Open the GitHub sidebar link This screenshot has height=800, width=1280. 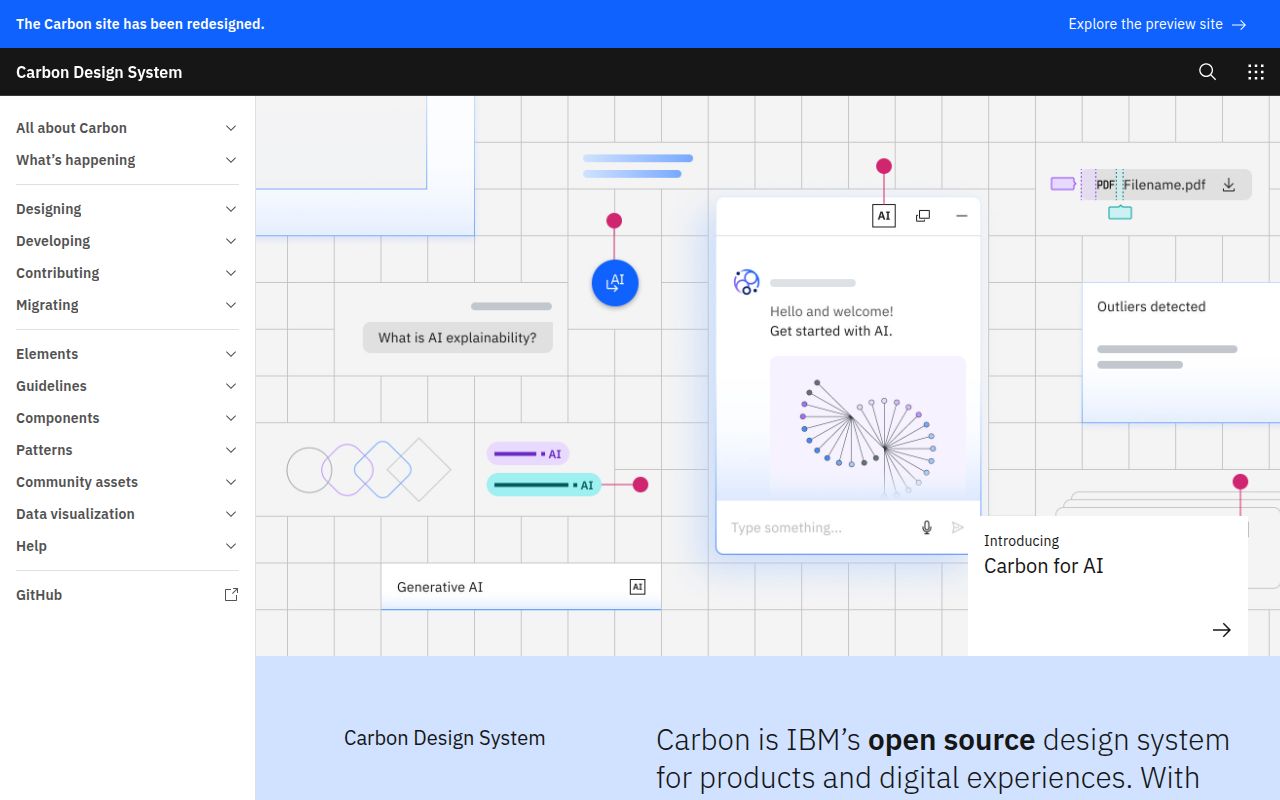point(127,595)
